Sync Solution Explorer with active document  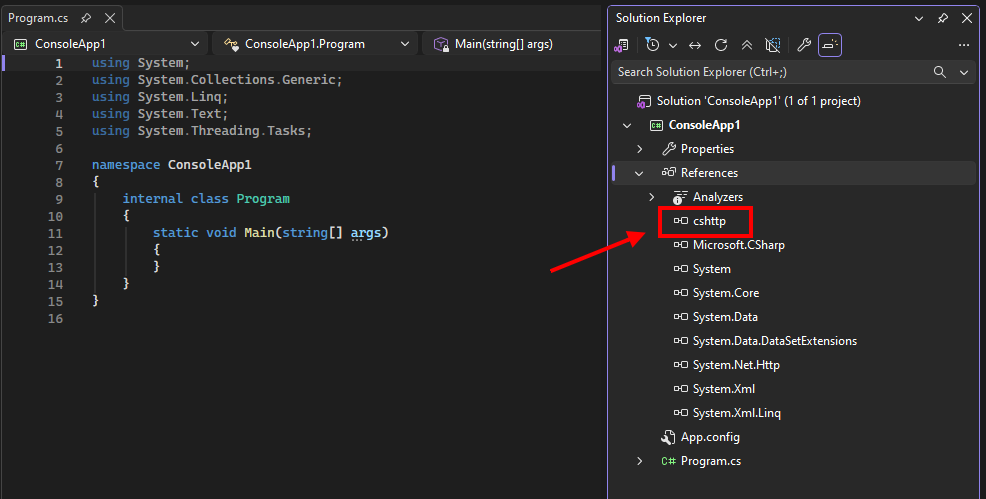click(x=695, y=45)
